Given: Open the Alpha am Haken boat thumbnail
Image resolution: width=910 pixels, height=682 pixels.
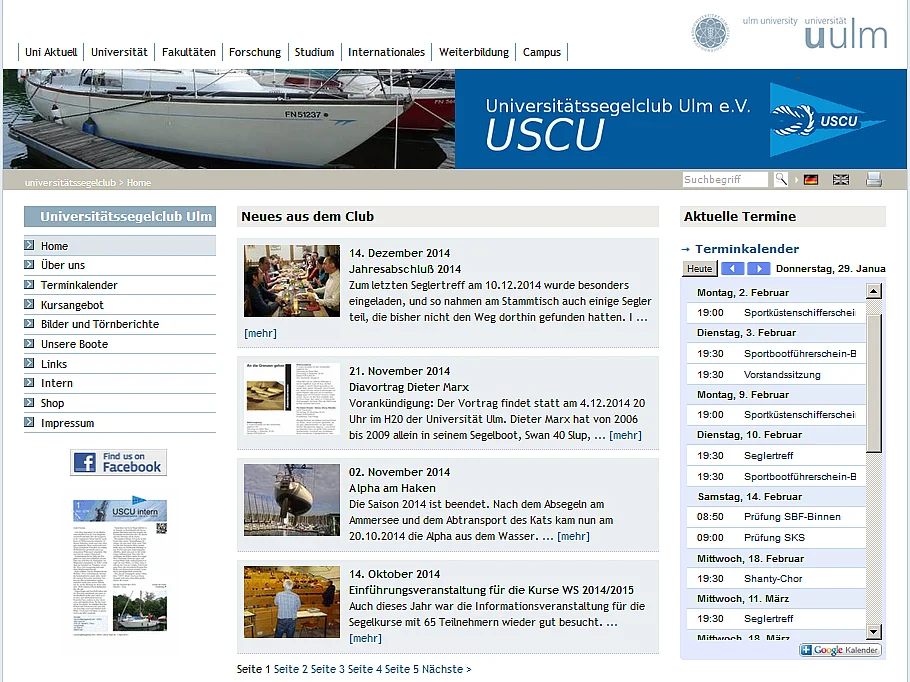Looking at the screenshot, I should pos(292,500).
